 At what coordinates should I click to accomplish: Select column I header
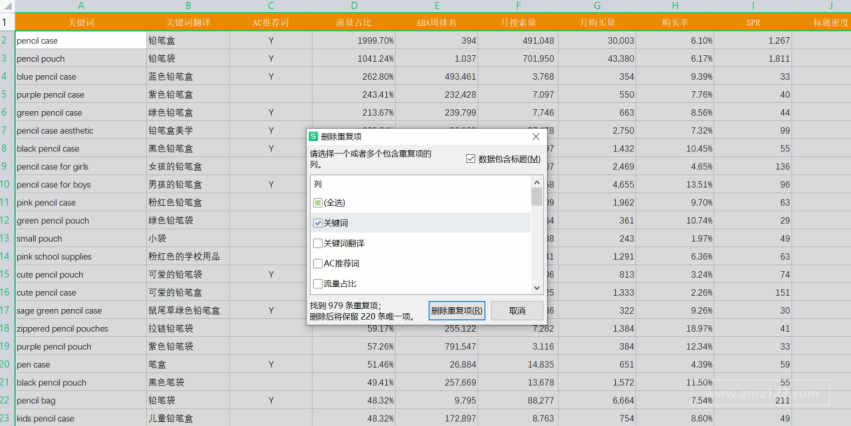[753, 6]
